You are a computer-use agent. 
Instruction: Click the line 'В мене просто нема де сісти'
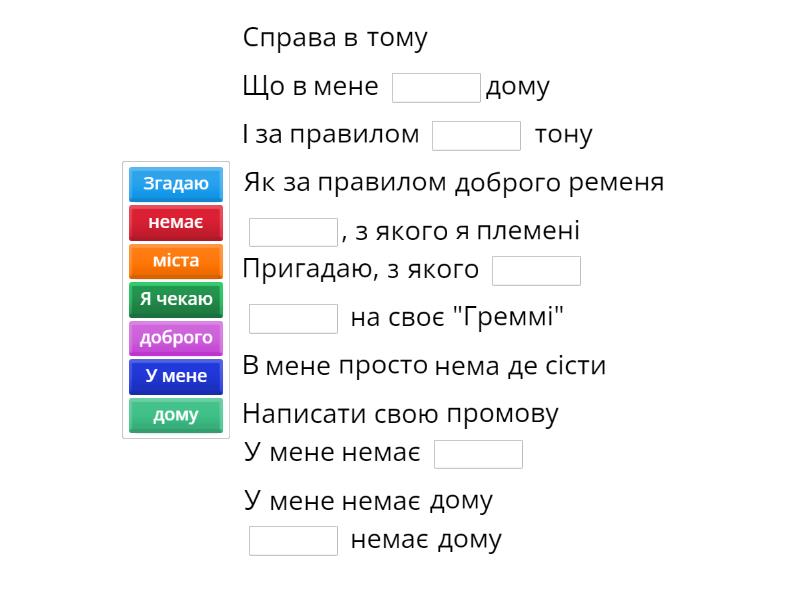point(424,365)
